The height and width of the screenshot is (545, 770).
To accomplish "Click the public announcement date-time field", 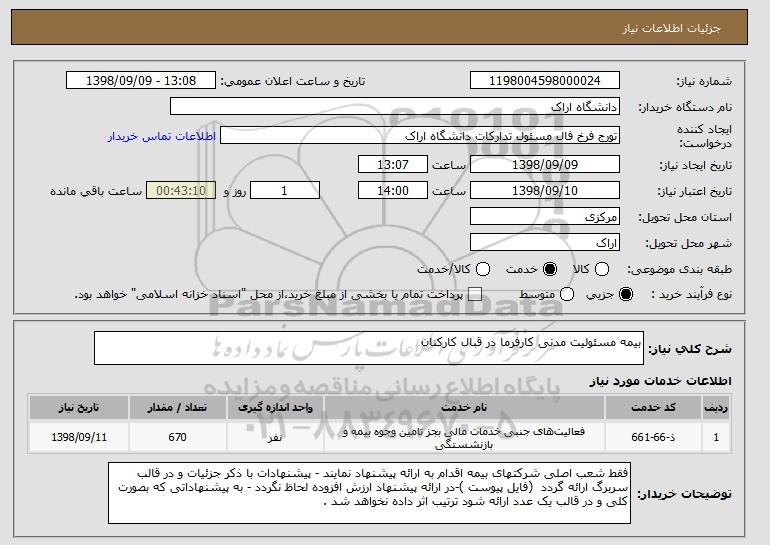I will tap(141, 81).
